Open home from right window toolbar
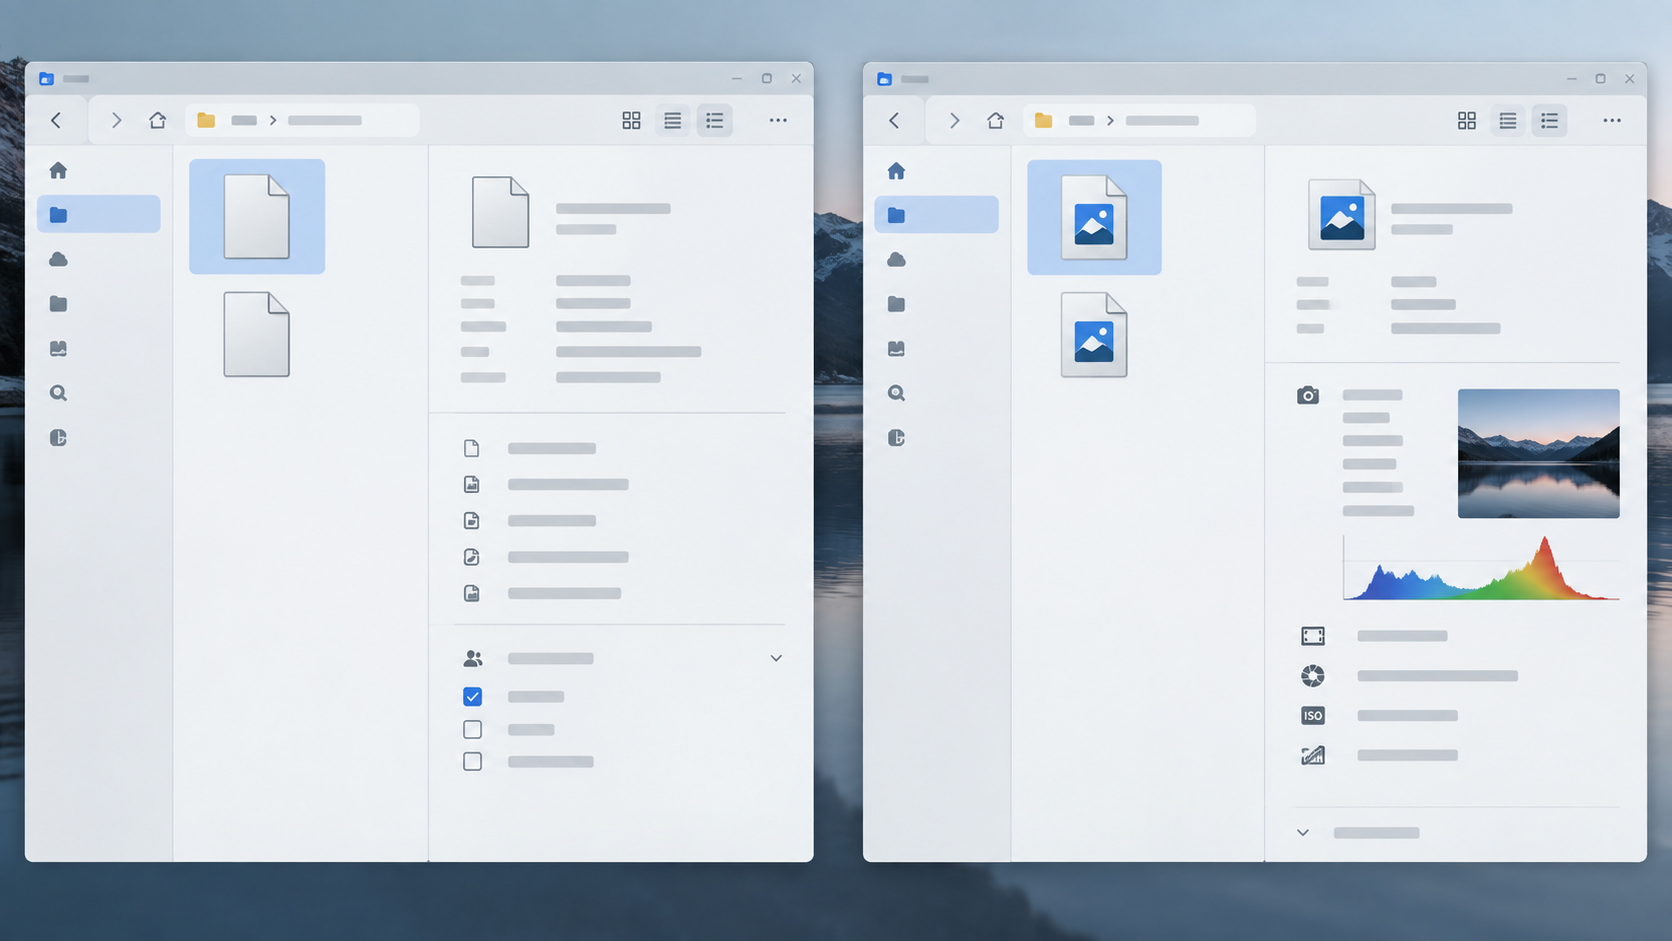Screen dimensions: 1672x941 995,120
